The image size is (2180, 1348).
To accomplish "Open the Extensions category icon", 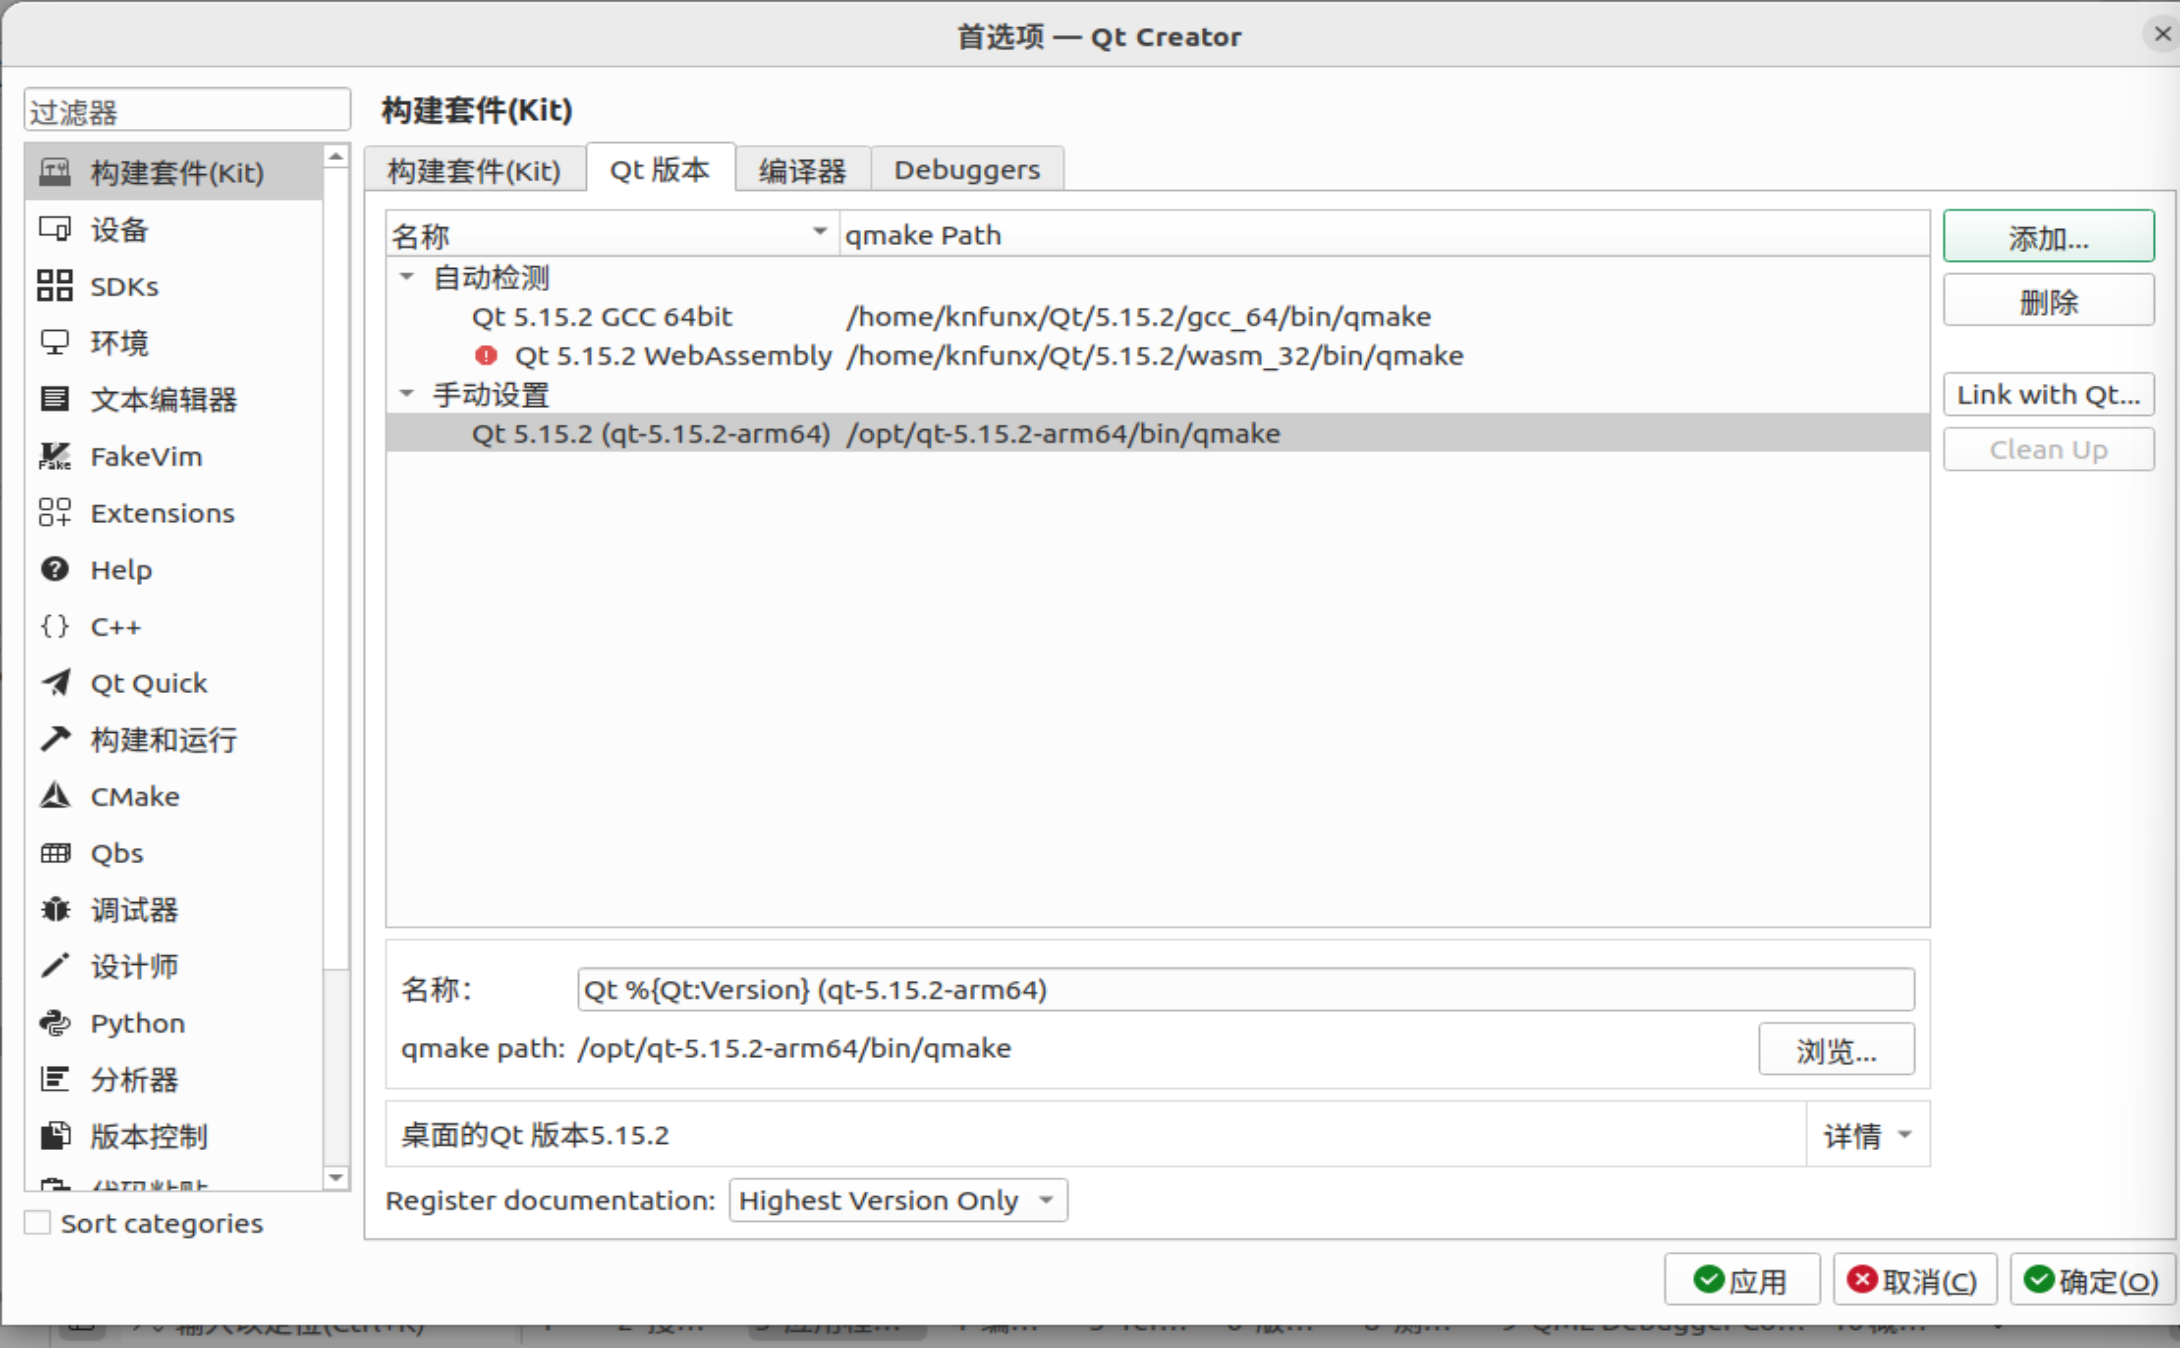I will point(55,513).
